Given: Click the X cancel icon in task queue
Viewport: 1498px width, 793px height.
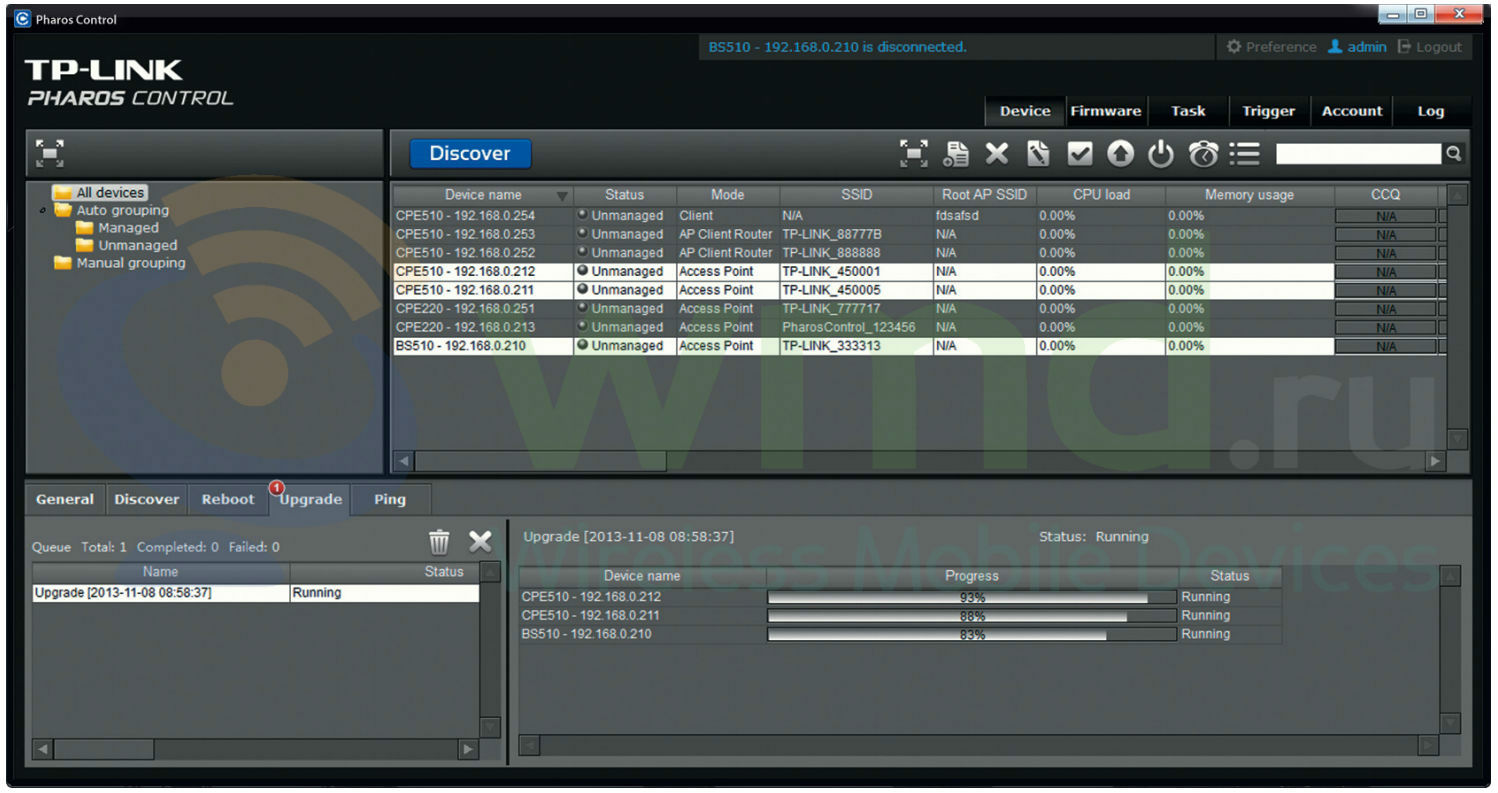Looking at the screenshot, I should 481,542.
